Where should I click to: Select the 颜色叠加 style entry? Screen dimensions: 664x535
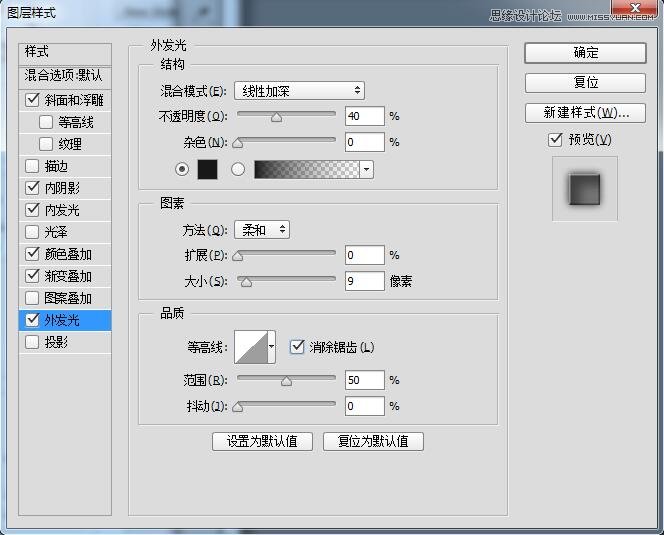pyautogui.click(x=68, y=254)
